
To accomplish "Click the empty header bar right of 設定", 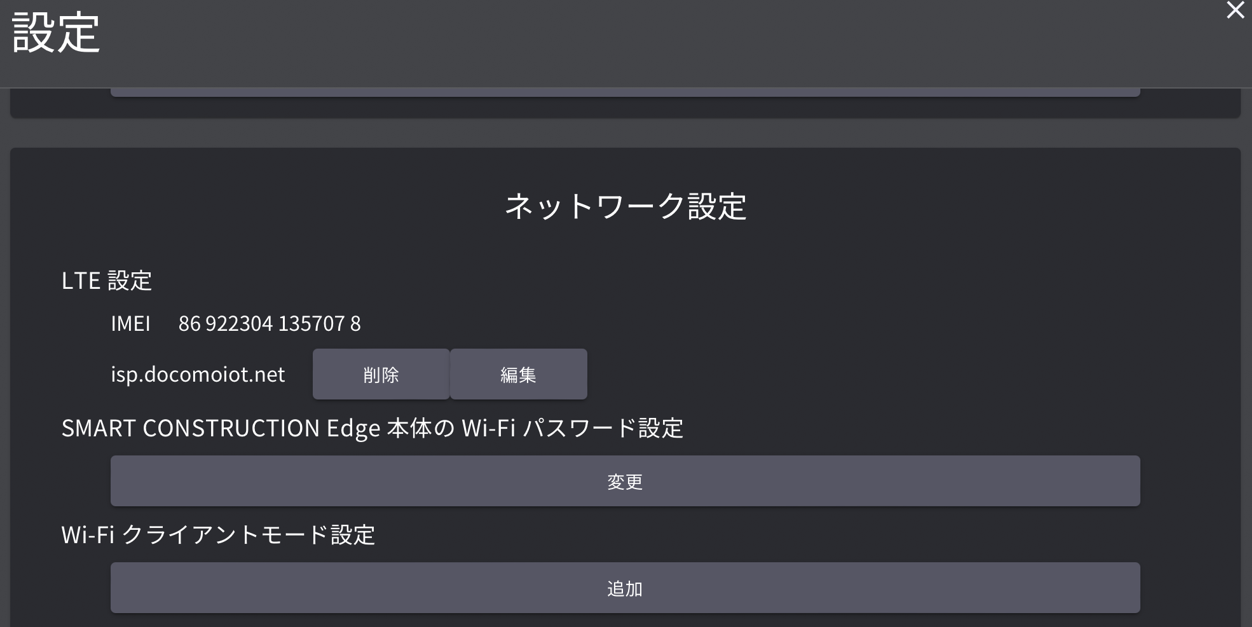I will tap(650, 40).
